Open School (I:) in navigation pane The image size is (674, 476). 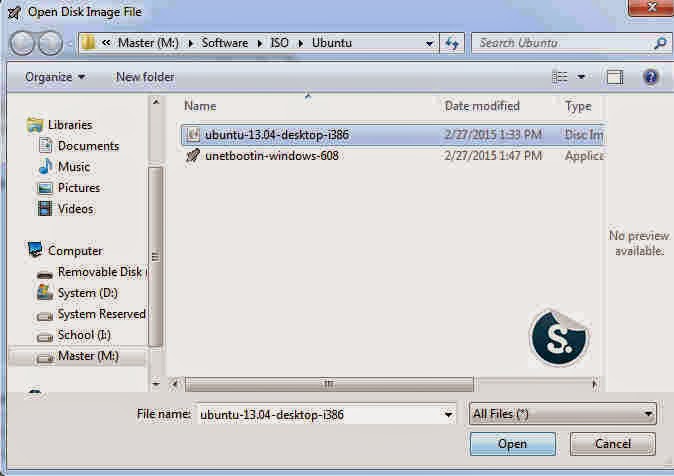coord(84,335)
